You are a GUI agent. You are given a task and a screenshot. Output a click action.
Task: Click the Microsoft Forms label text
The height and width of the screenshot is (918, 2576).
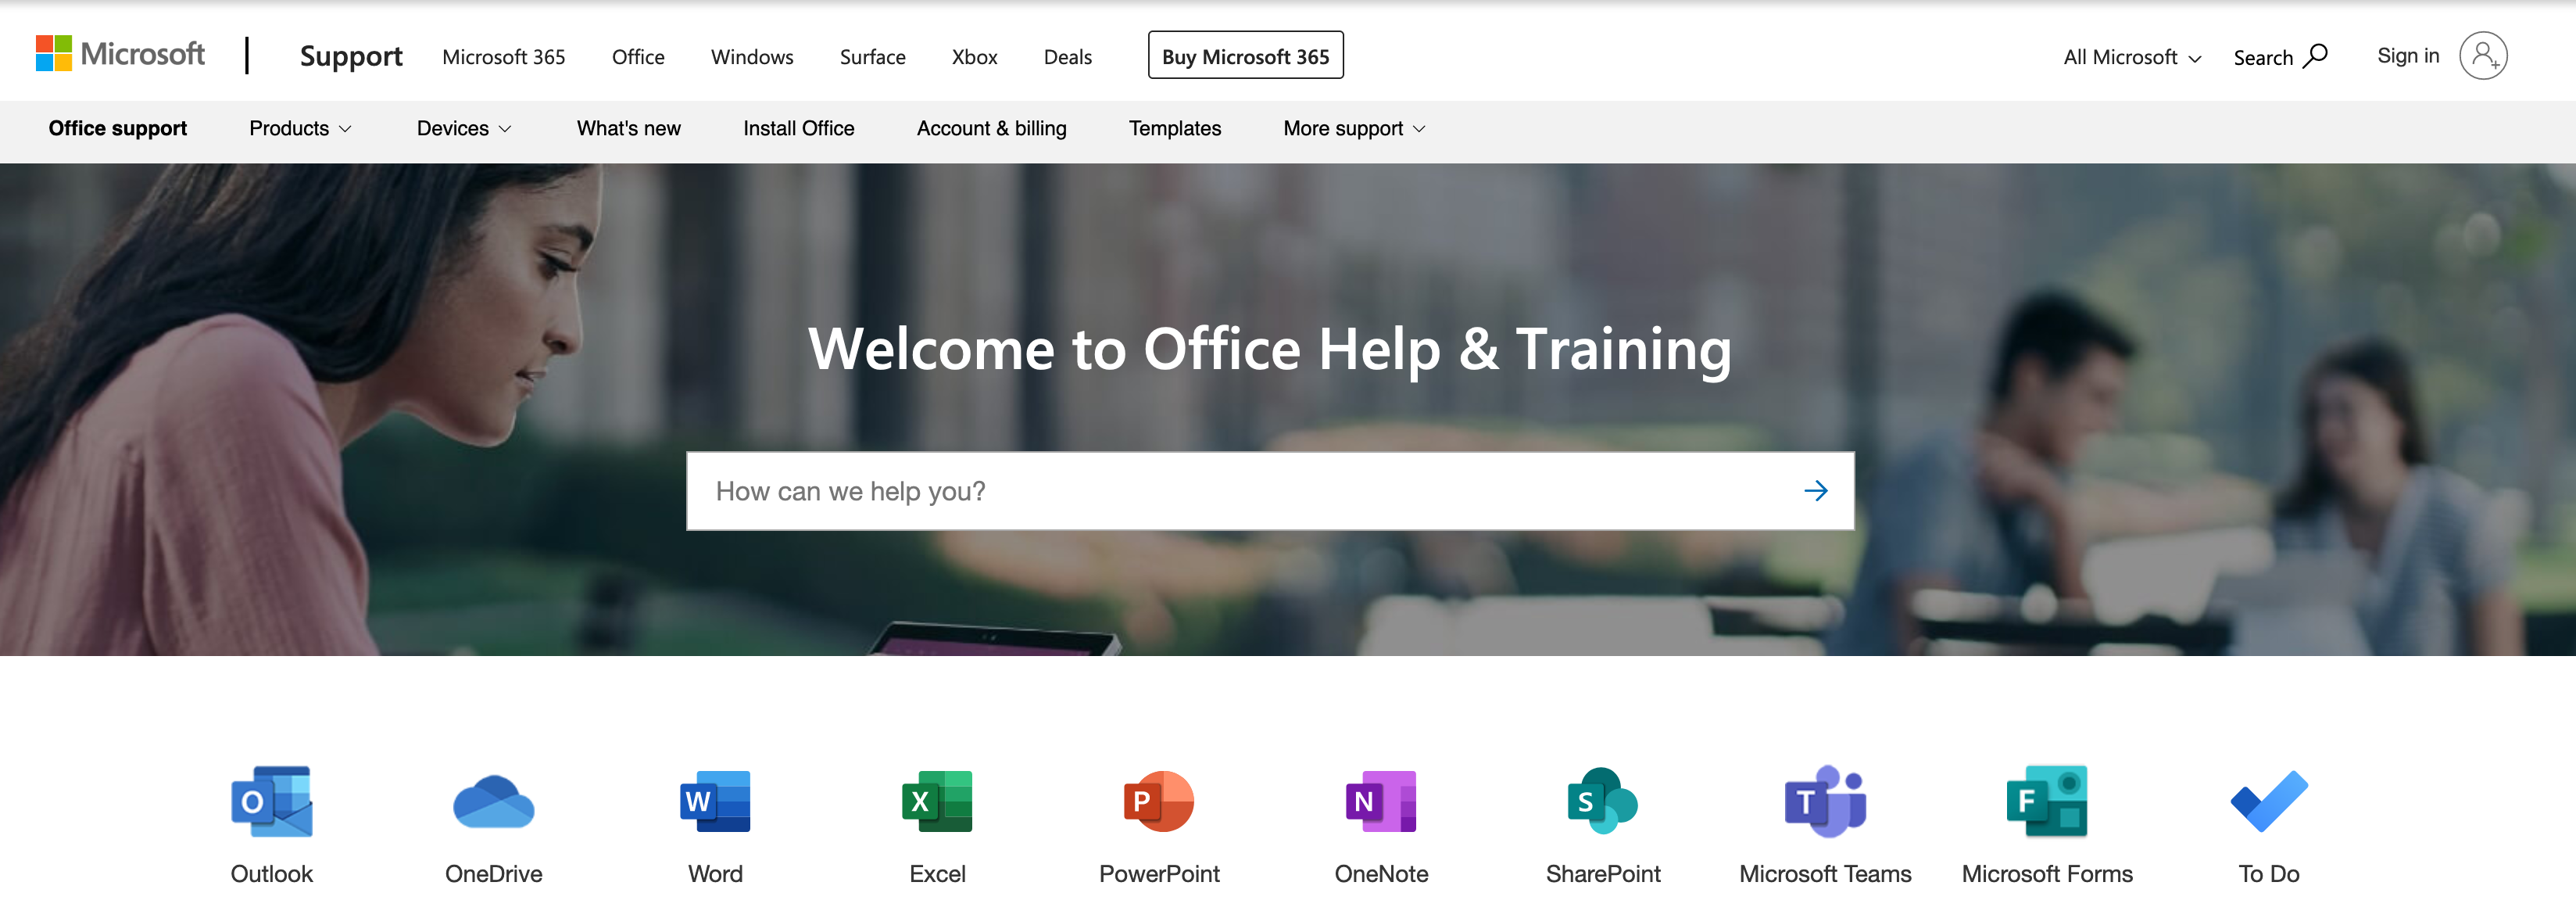click(x=2047, y=874)
